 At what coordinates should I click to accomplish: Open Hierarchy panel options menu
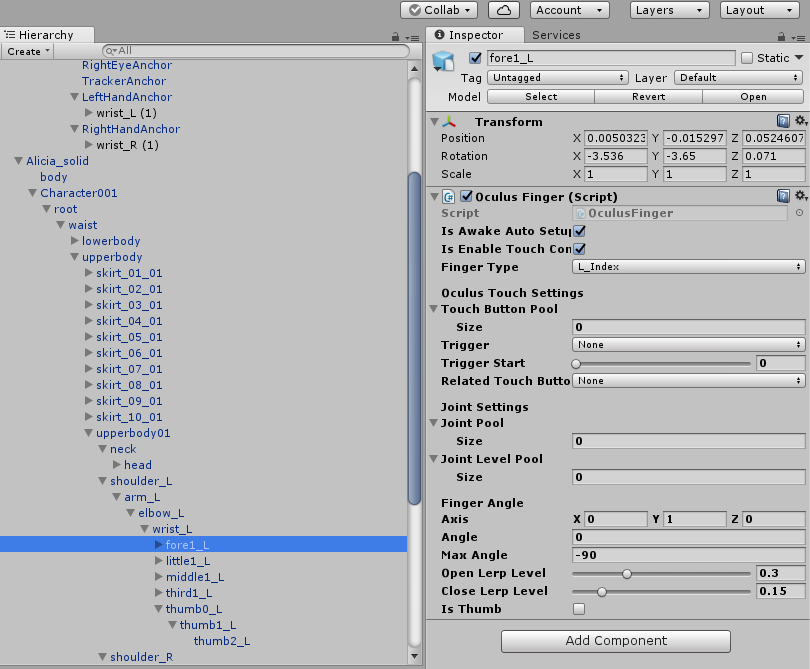(x=412, y=38)
